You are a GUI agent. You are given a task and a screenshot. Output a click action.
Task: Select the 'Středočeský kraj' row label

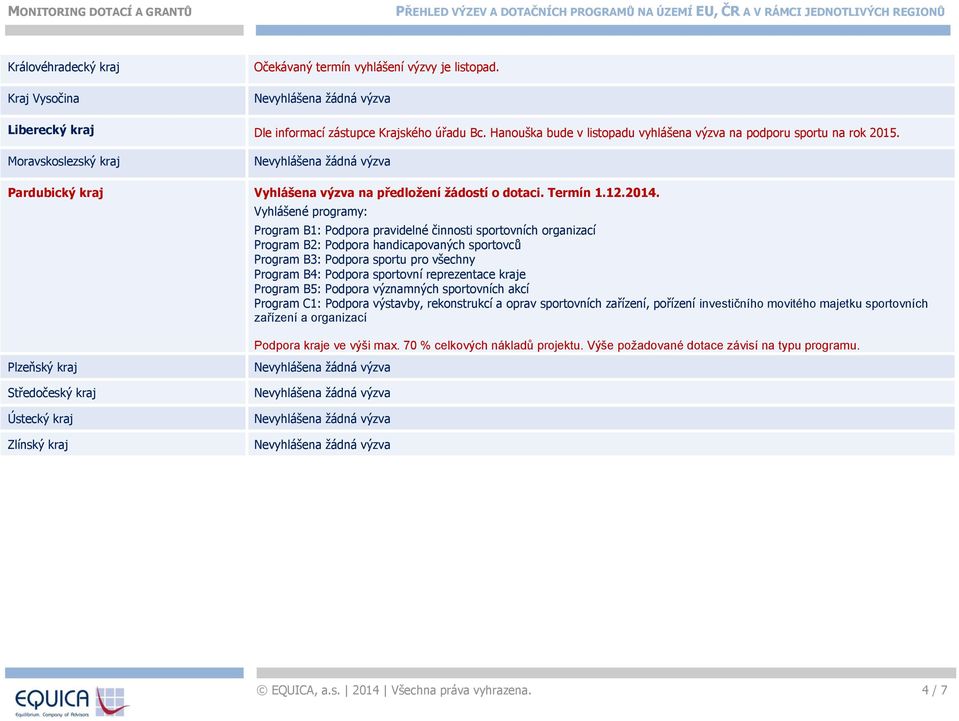(52, 393)
